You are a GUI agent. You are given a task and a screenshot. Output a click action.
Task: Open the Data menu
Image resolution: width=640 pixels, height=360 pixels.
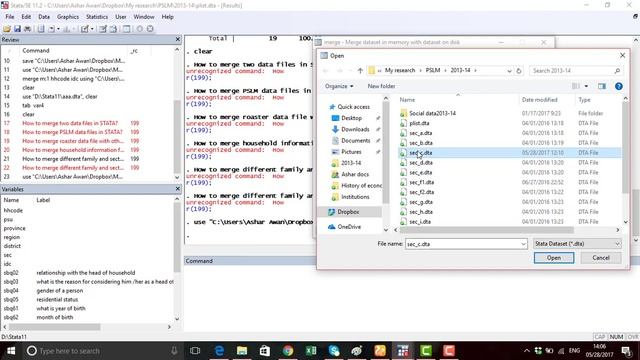(x=44, y=17)
